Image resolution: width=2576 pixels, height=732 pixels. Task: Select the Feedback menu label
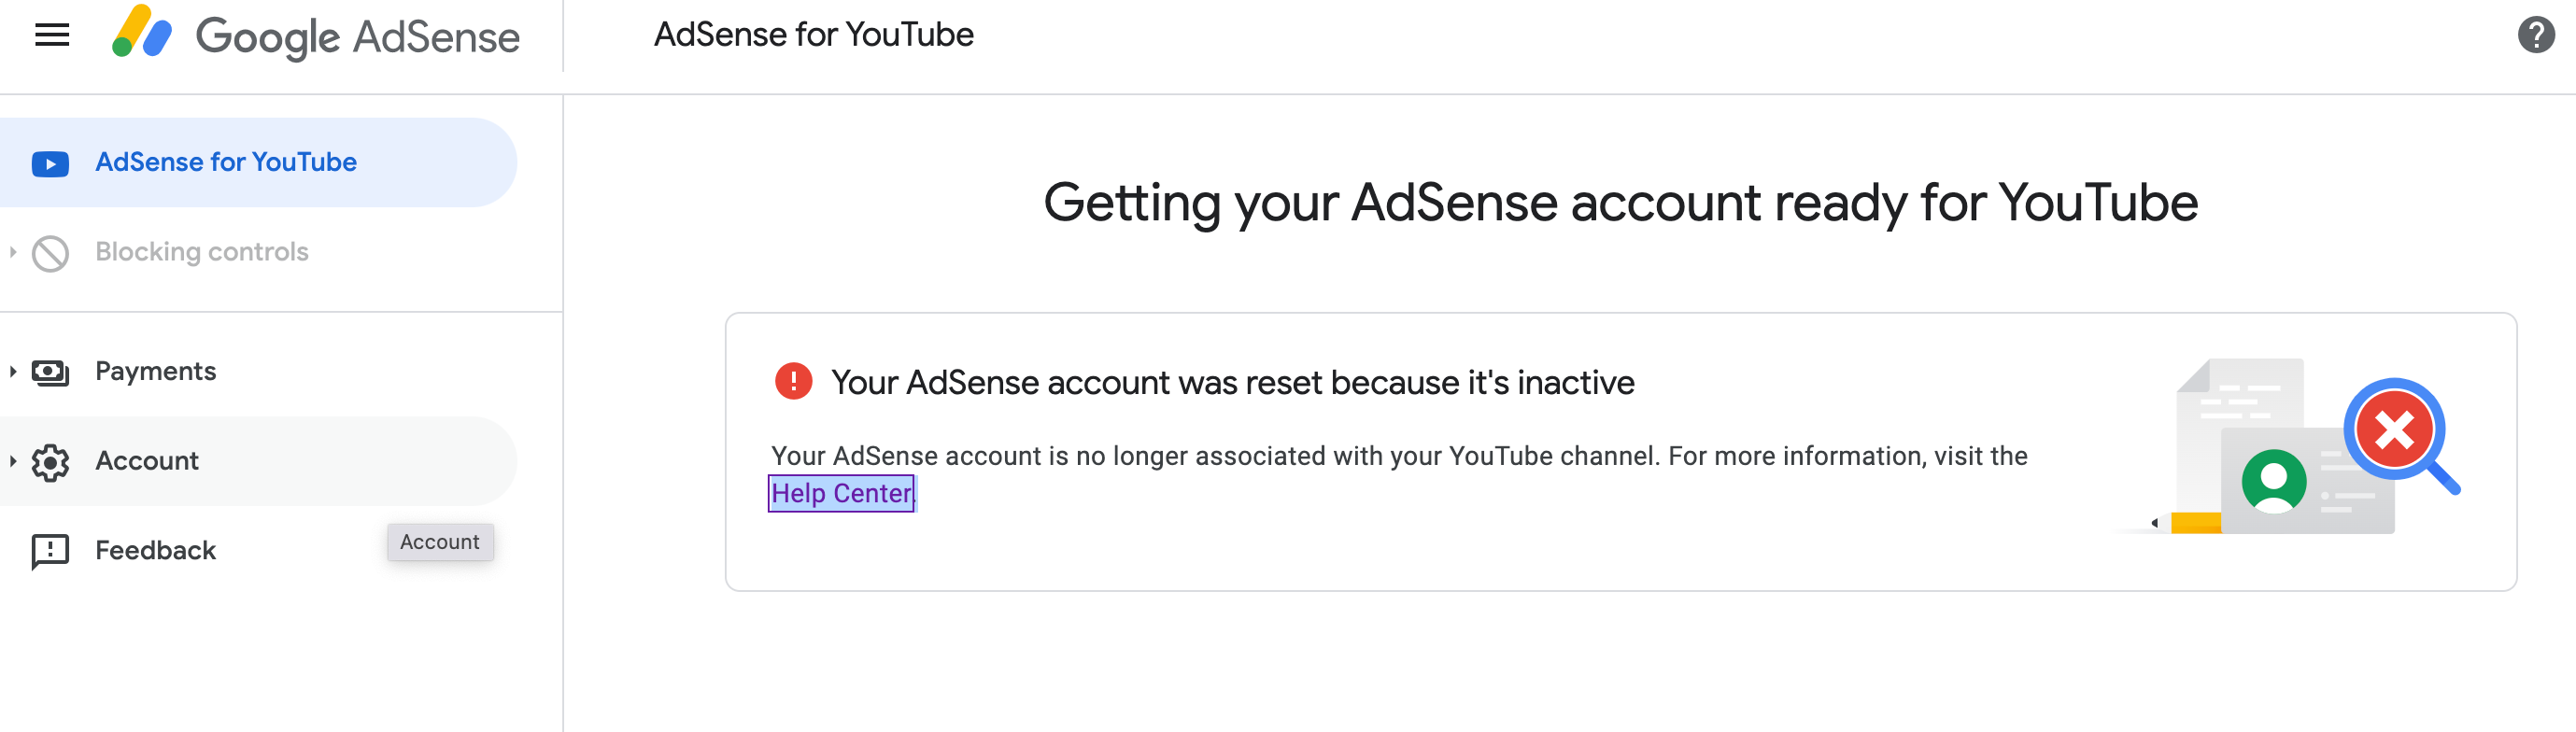click(155, 550)
